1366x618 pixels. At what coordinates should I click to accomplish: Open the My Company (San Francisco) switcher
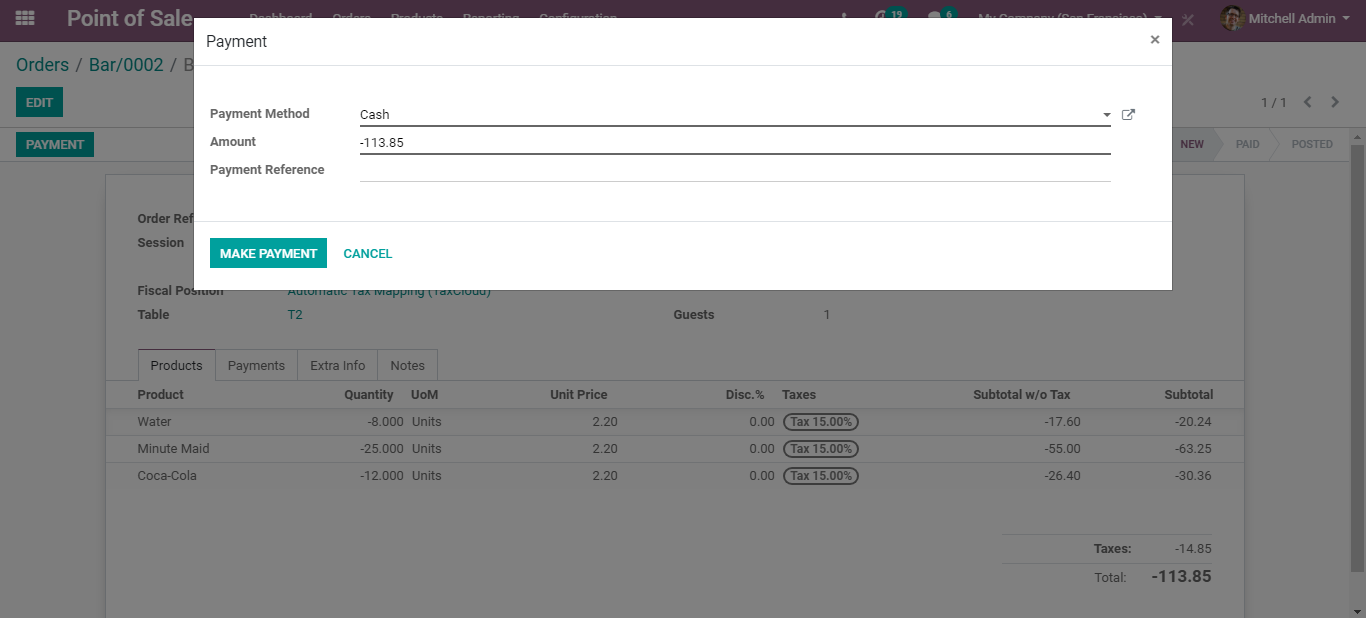point(1070,18)
